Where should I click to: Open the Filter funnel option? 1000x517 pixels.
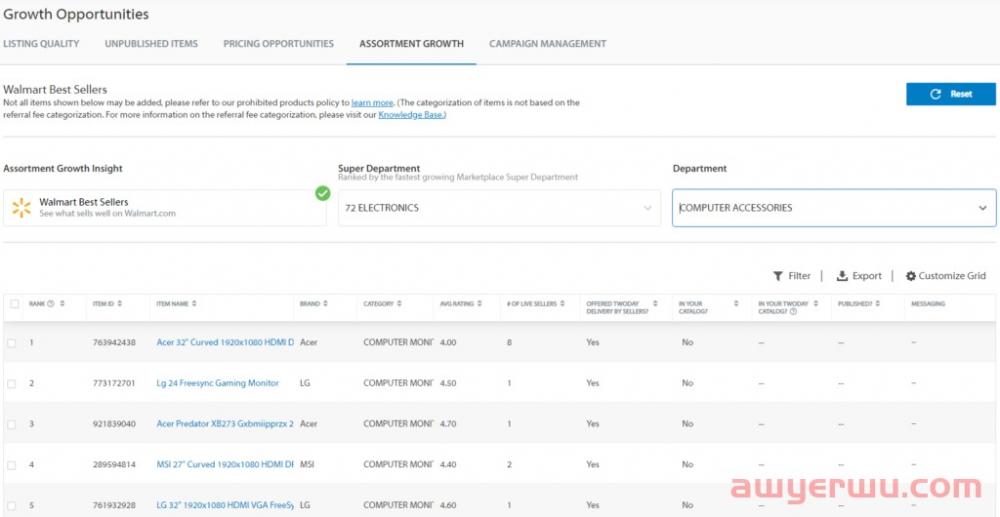(x=791, y=276)
